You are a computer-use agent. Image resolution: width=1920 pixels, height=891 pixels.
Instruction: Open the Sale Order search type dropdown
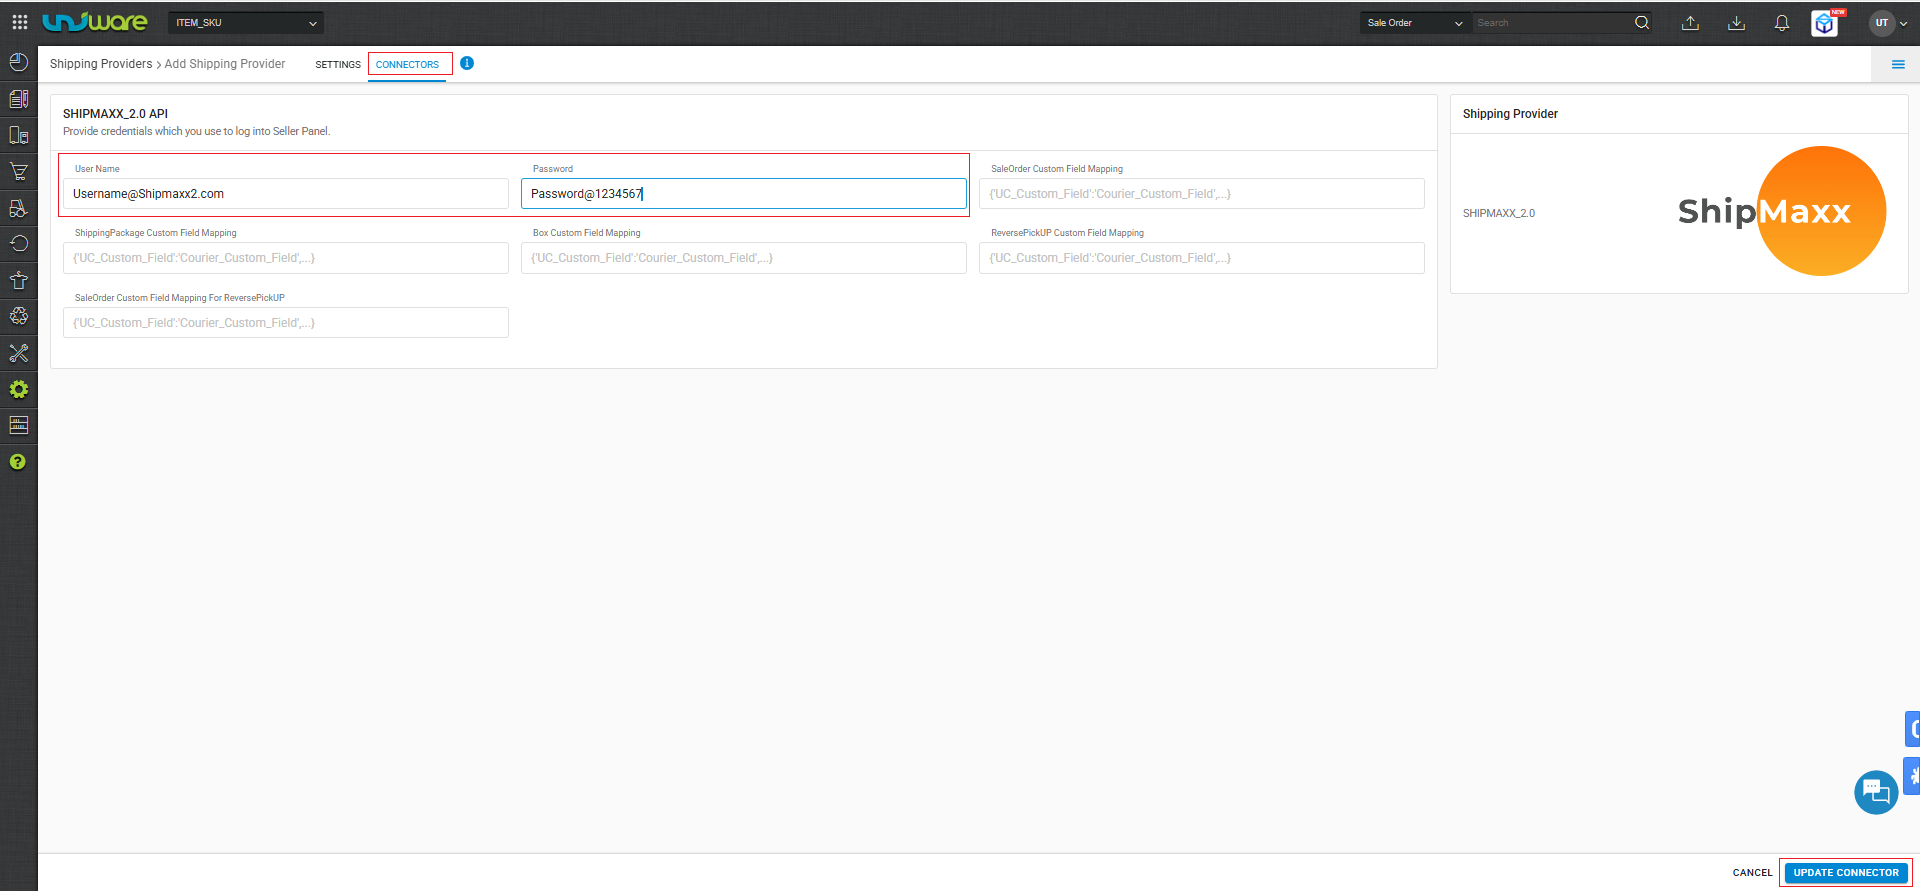[1415, 23]
